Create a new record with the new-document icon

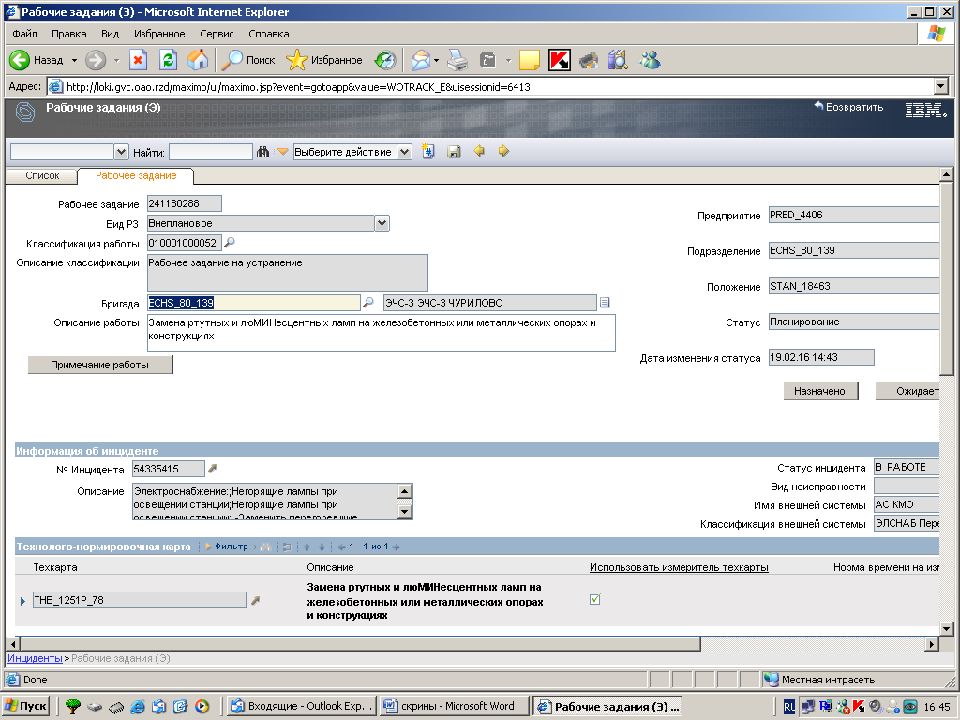(x=428, y=151)
